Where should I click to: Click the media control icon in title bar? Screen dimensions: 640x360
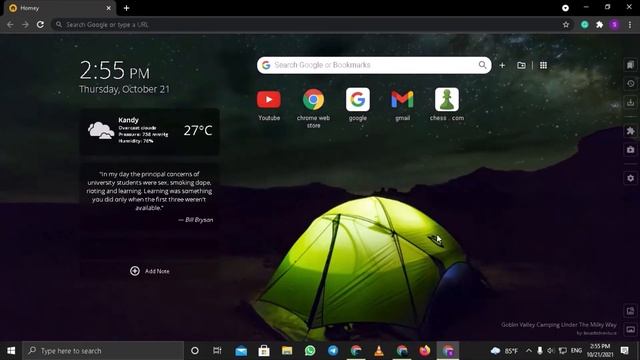point(565,8)
